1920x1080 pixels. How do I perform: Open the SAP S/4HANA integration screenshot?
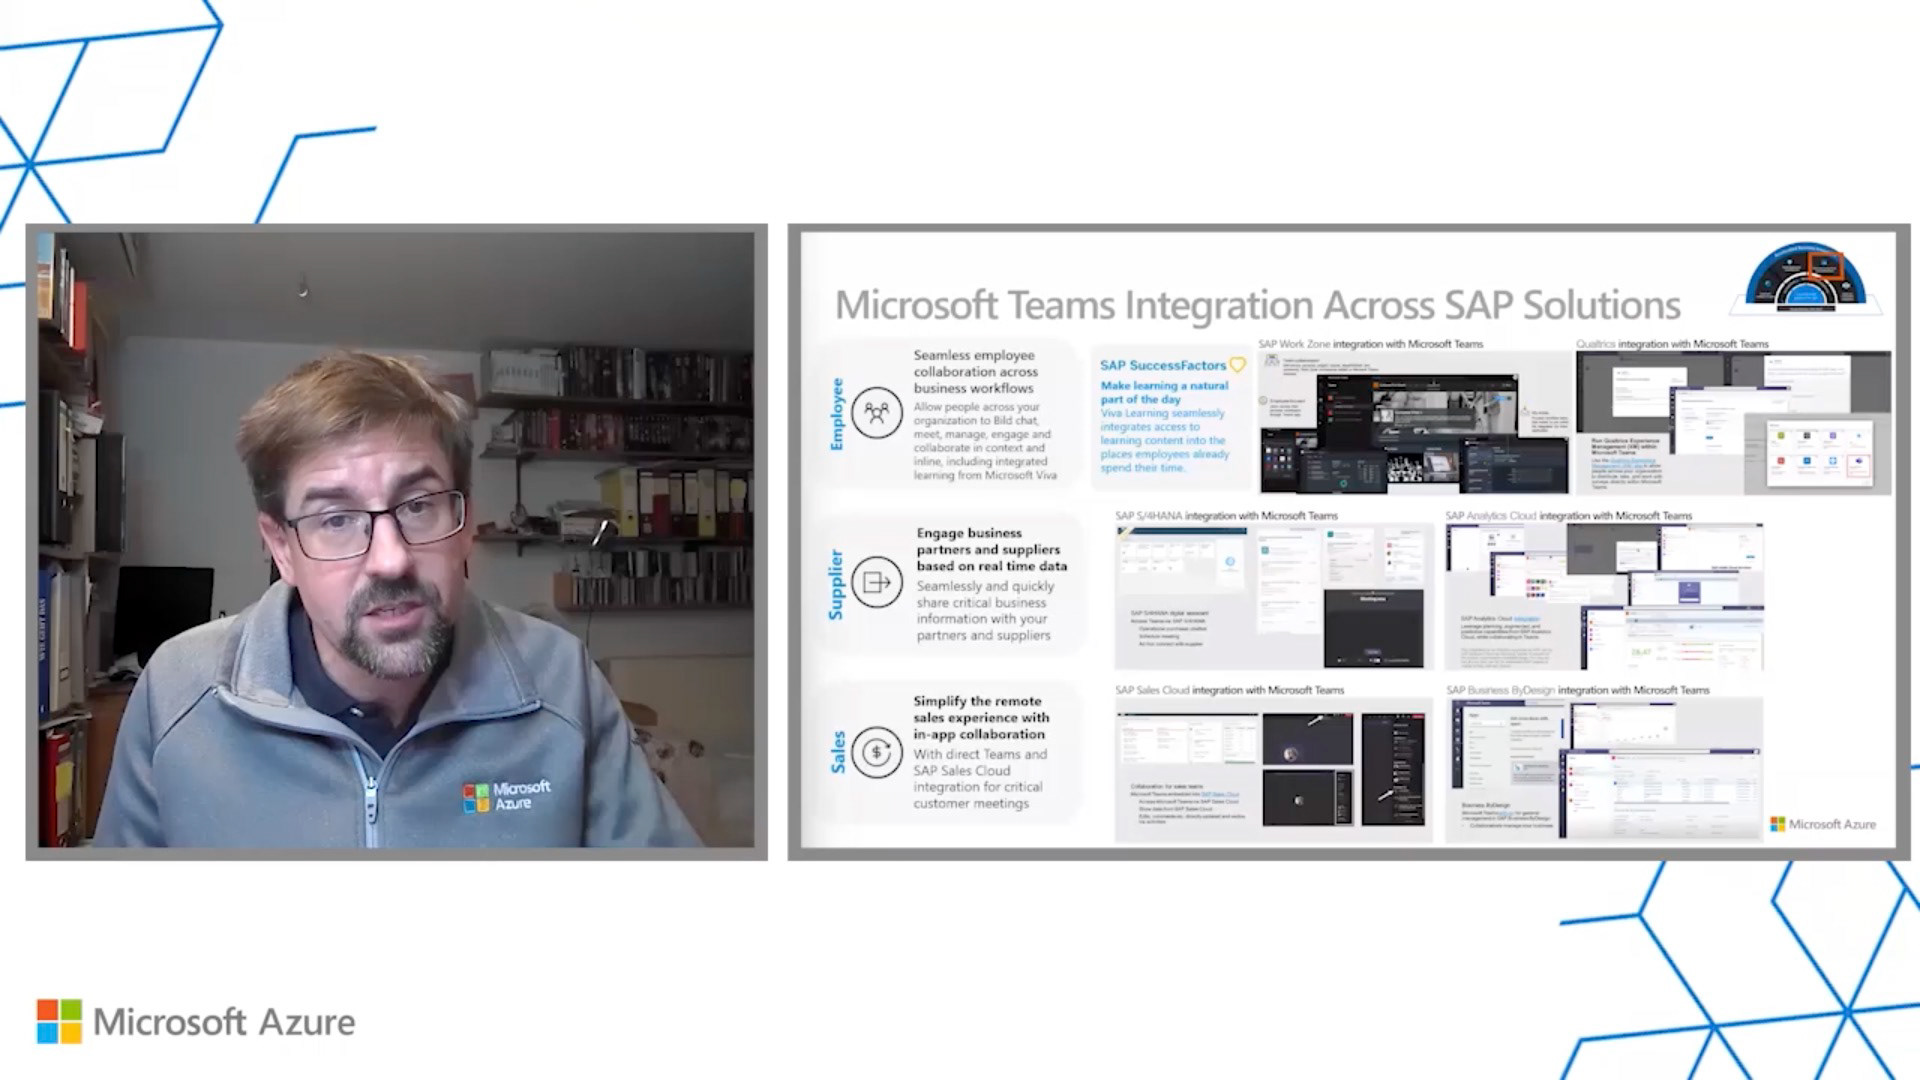tap(1273, 597)
